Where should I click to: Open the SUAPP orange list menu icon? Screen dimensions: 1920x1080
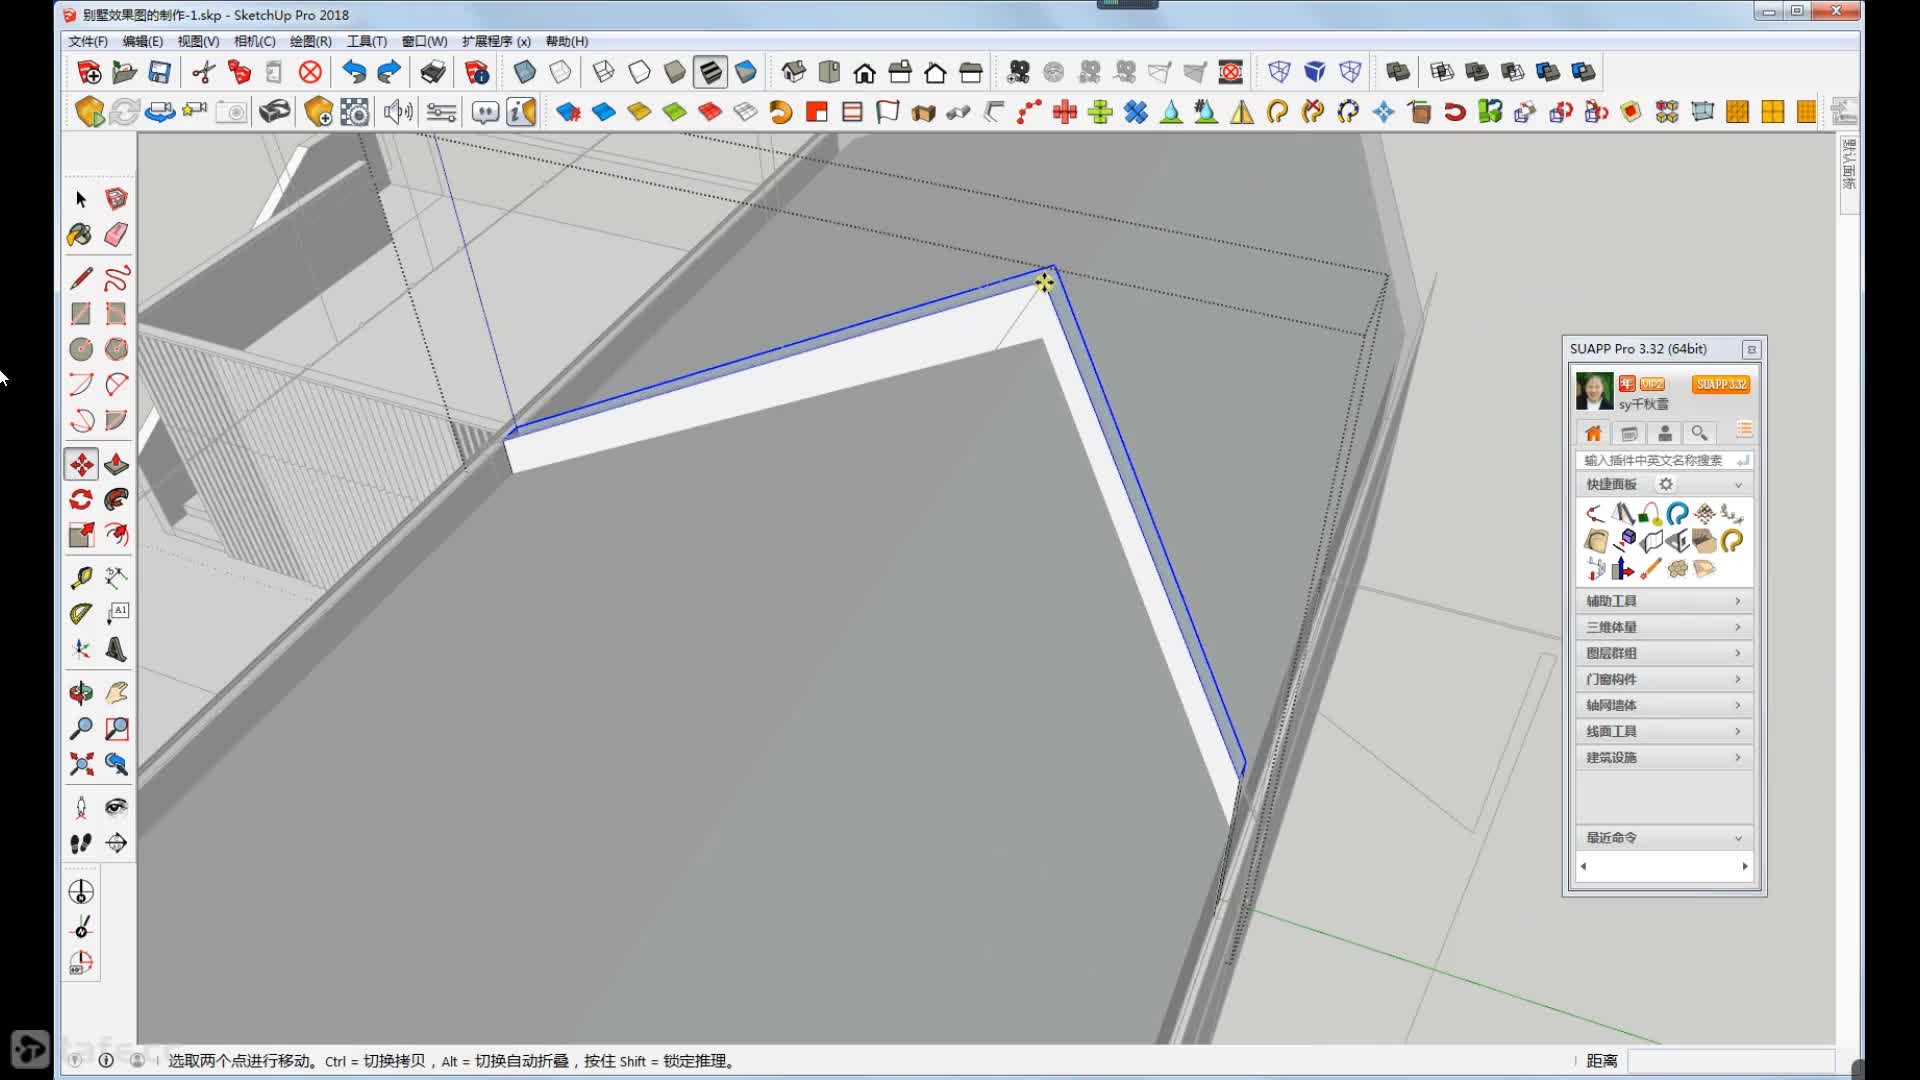[1744, 430]
